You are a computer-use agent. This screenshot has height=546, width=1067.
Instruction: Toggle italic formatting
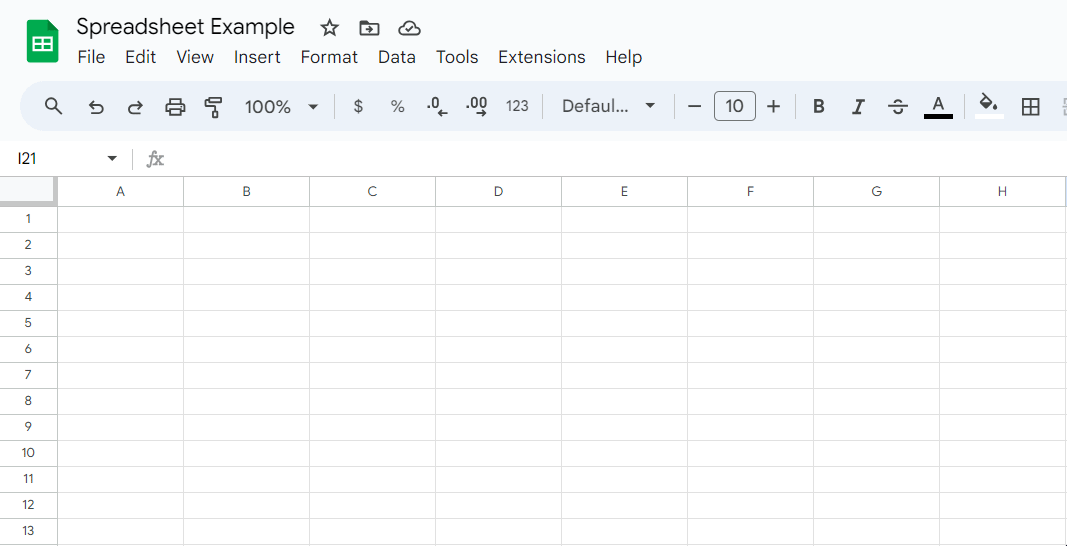point(858,107)
